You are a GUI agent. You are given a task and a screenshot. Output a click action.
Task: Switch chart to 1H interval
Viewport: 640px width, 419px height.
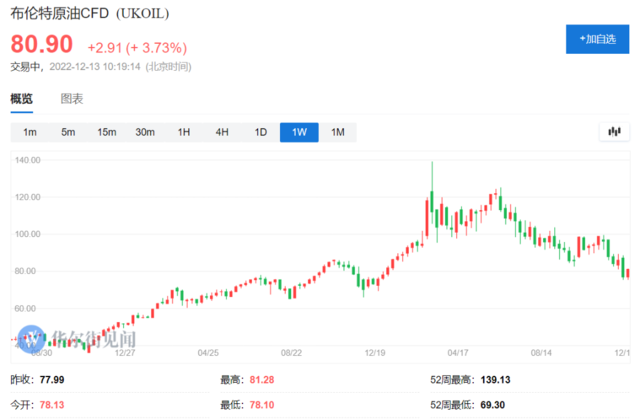tap(184, 133)
